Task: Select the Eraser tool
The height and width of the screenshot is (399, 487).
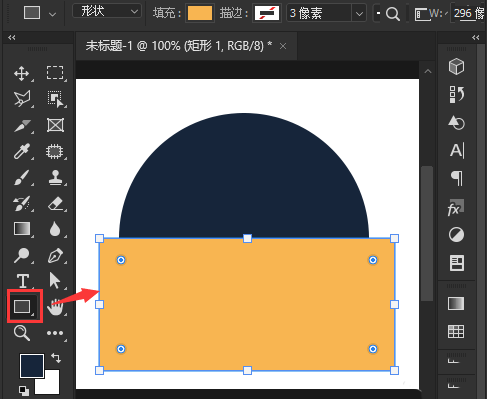Action: (x=55, y=203)
